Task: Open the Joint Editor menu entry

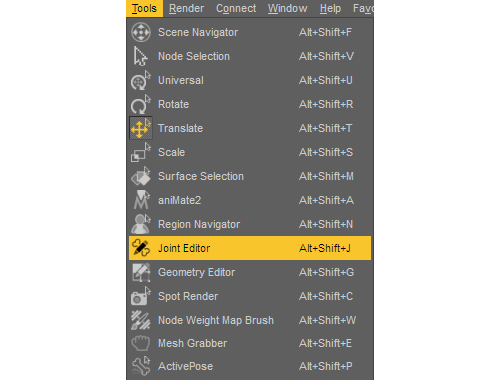Action: (250, 248)
